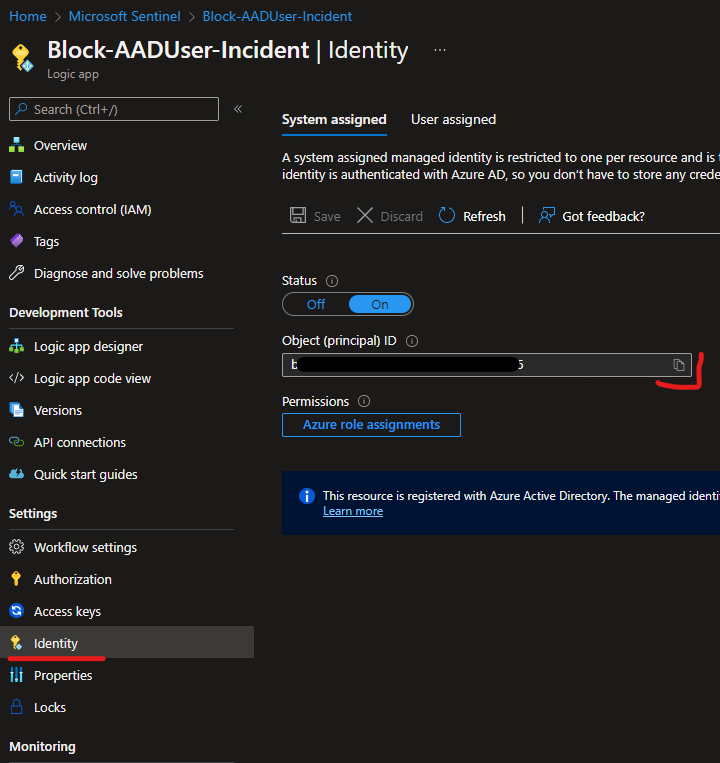The width and height of the screenshot is (720, 763).
Task: Click the Versions icon in sidebar
Action: pos(17,410)
